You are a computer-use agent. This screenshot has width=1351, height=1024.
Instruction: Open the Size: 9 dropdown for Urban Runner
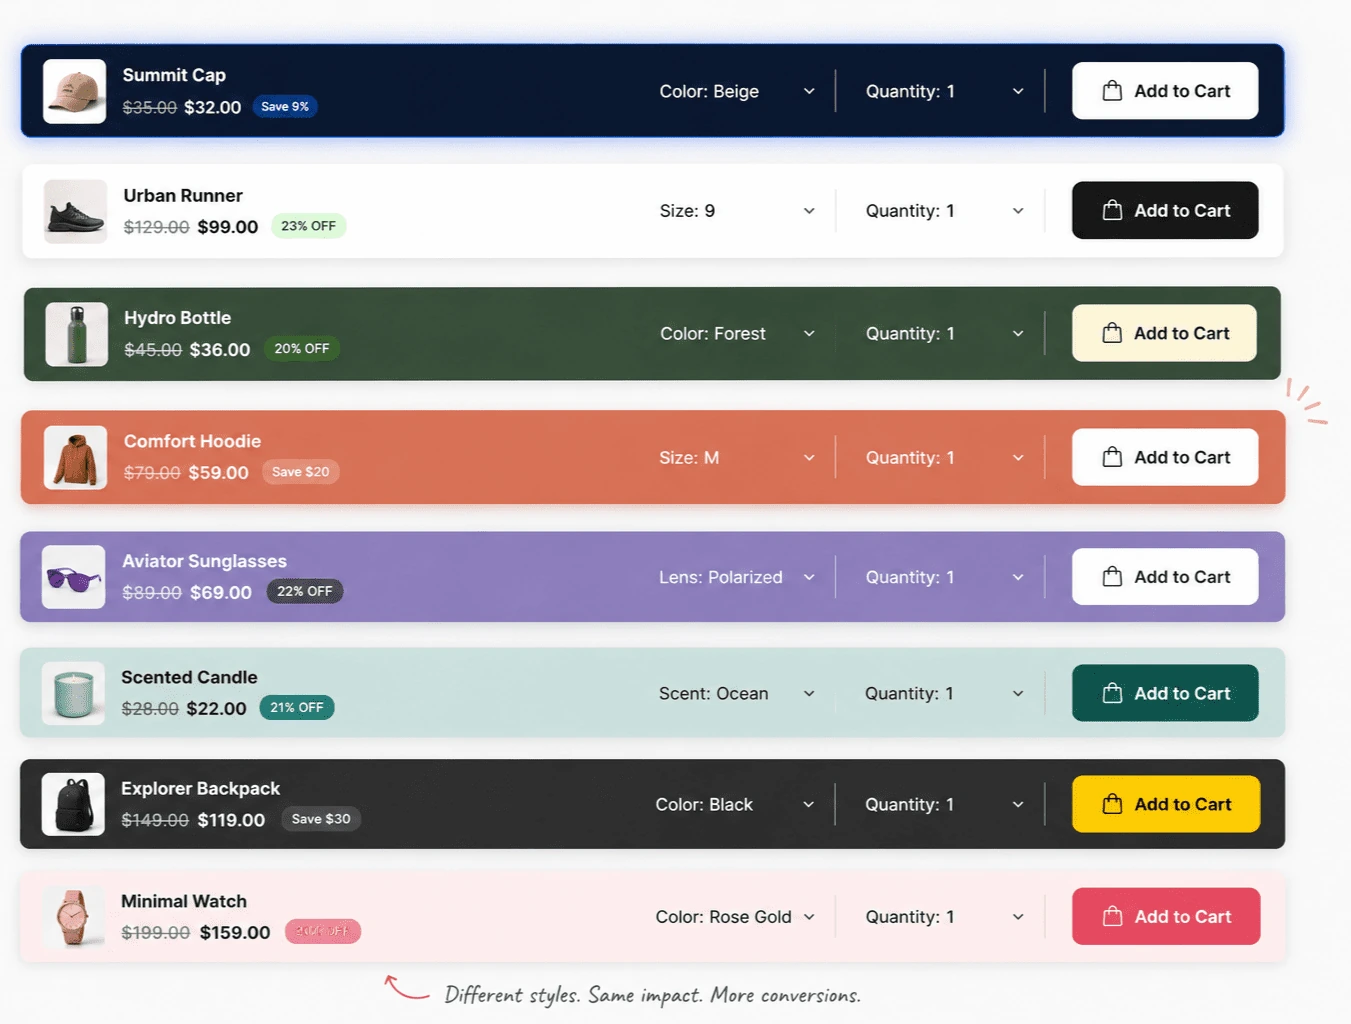click(738, 211)
